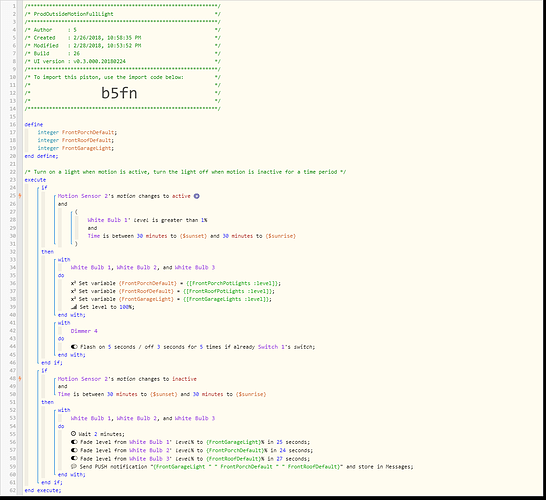546x500 pixels.
Task: Click the speech bubble icon beside 'Send PUSH notification'
Action: [x=74, y=466]
